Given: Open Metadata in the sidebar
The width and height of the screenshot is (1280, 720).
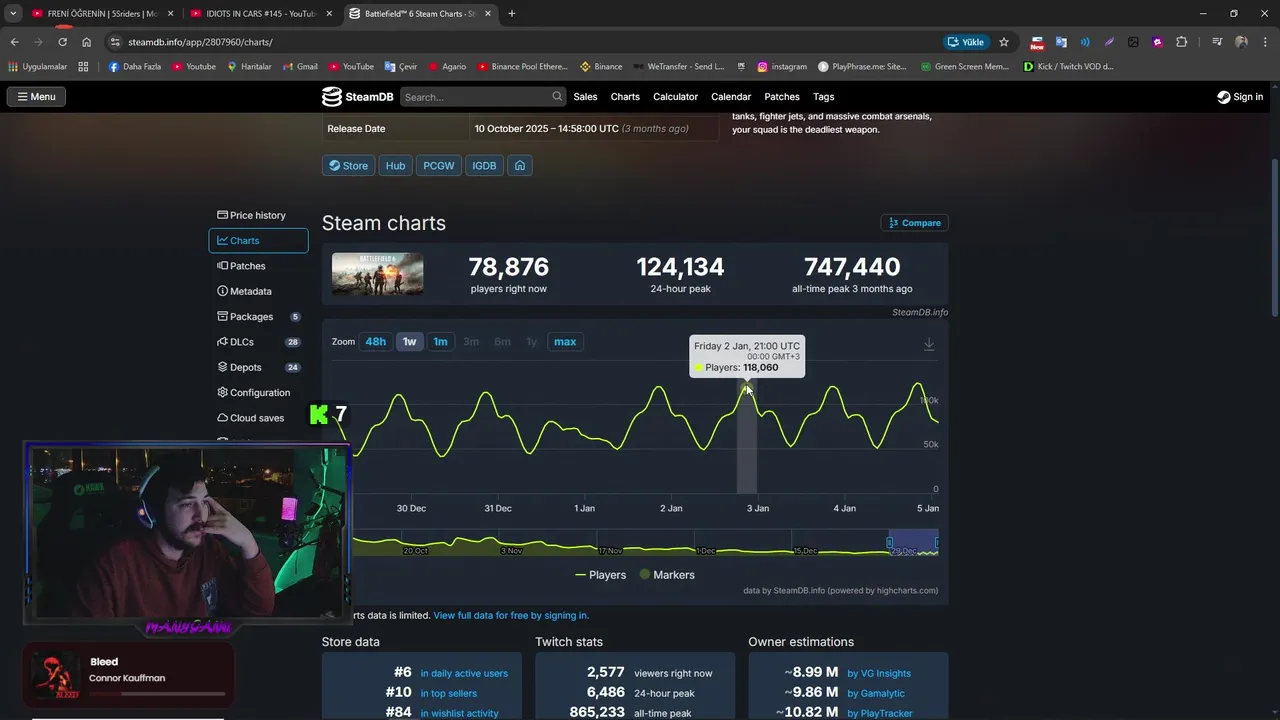Looking at the screenshot, I should click(258, 291).
